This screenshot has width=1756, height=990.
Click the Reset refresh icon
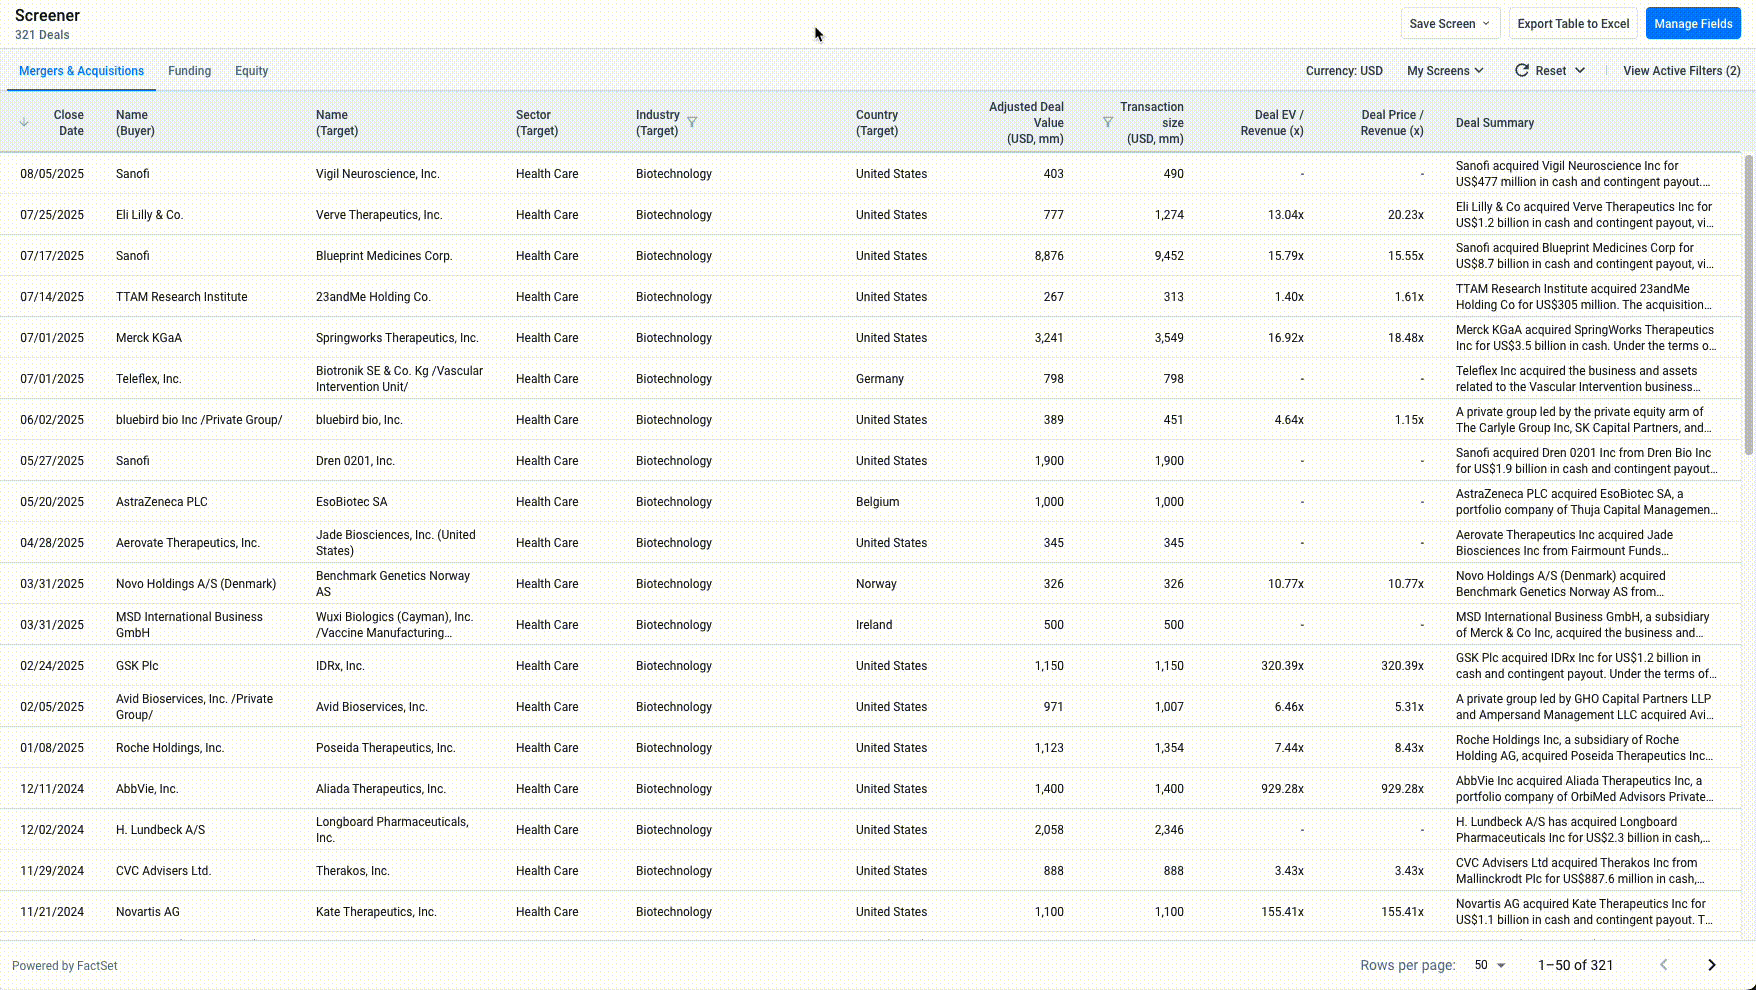pyautogui.click(x=1522, y=71)
